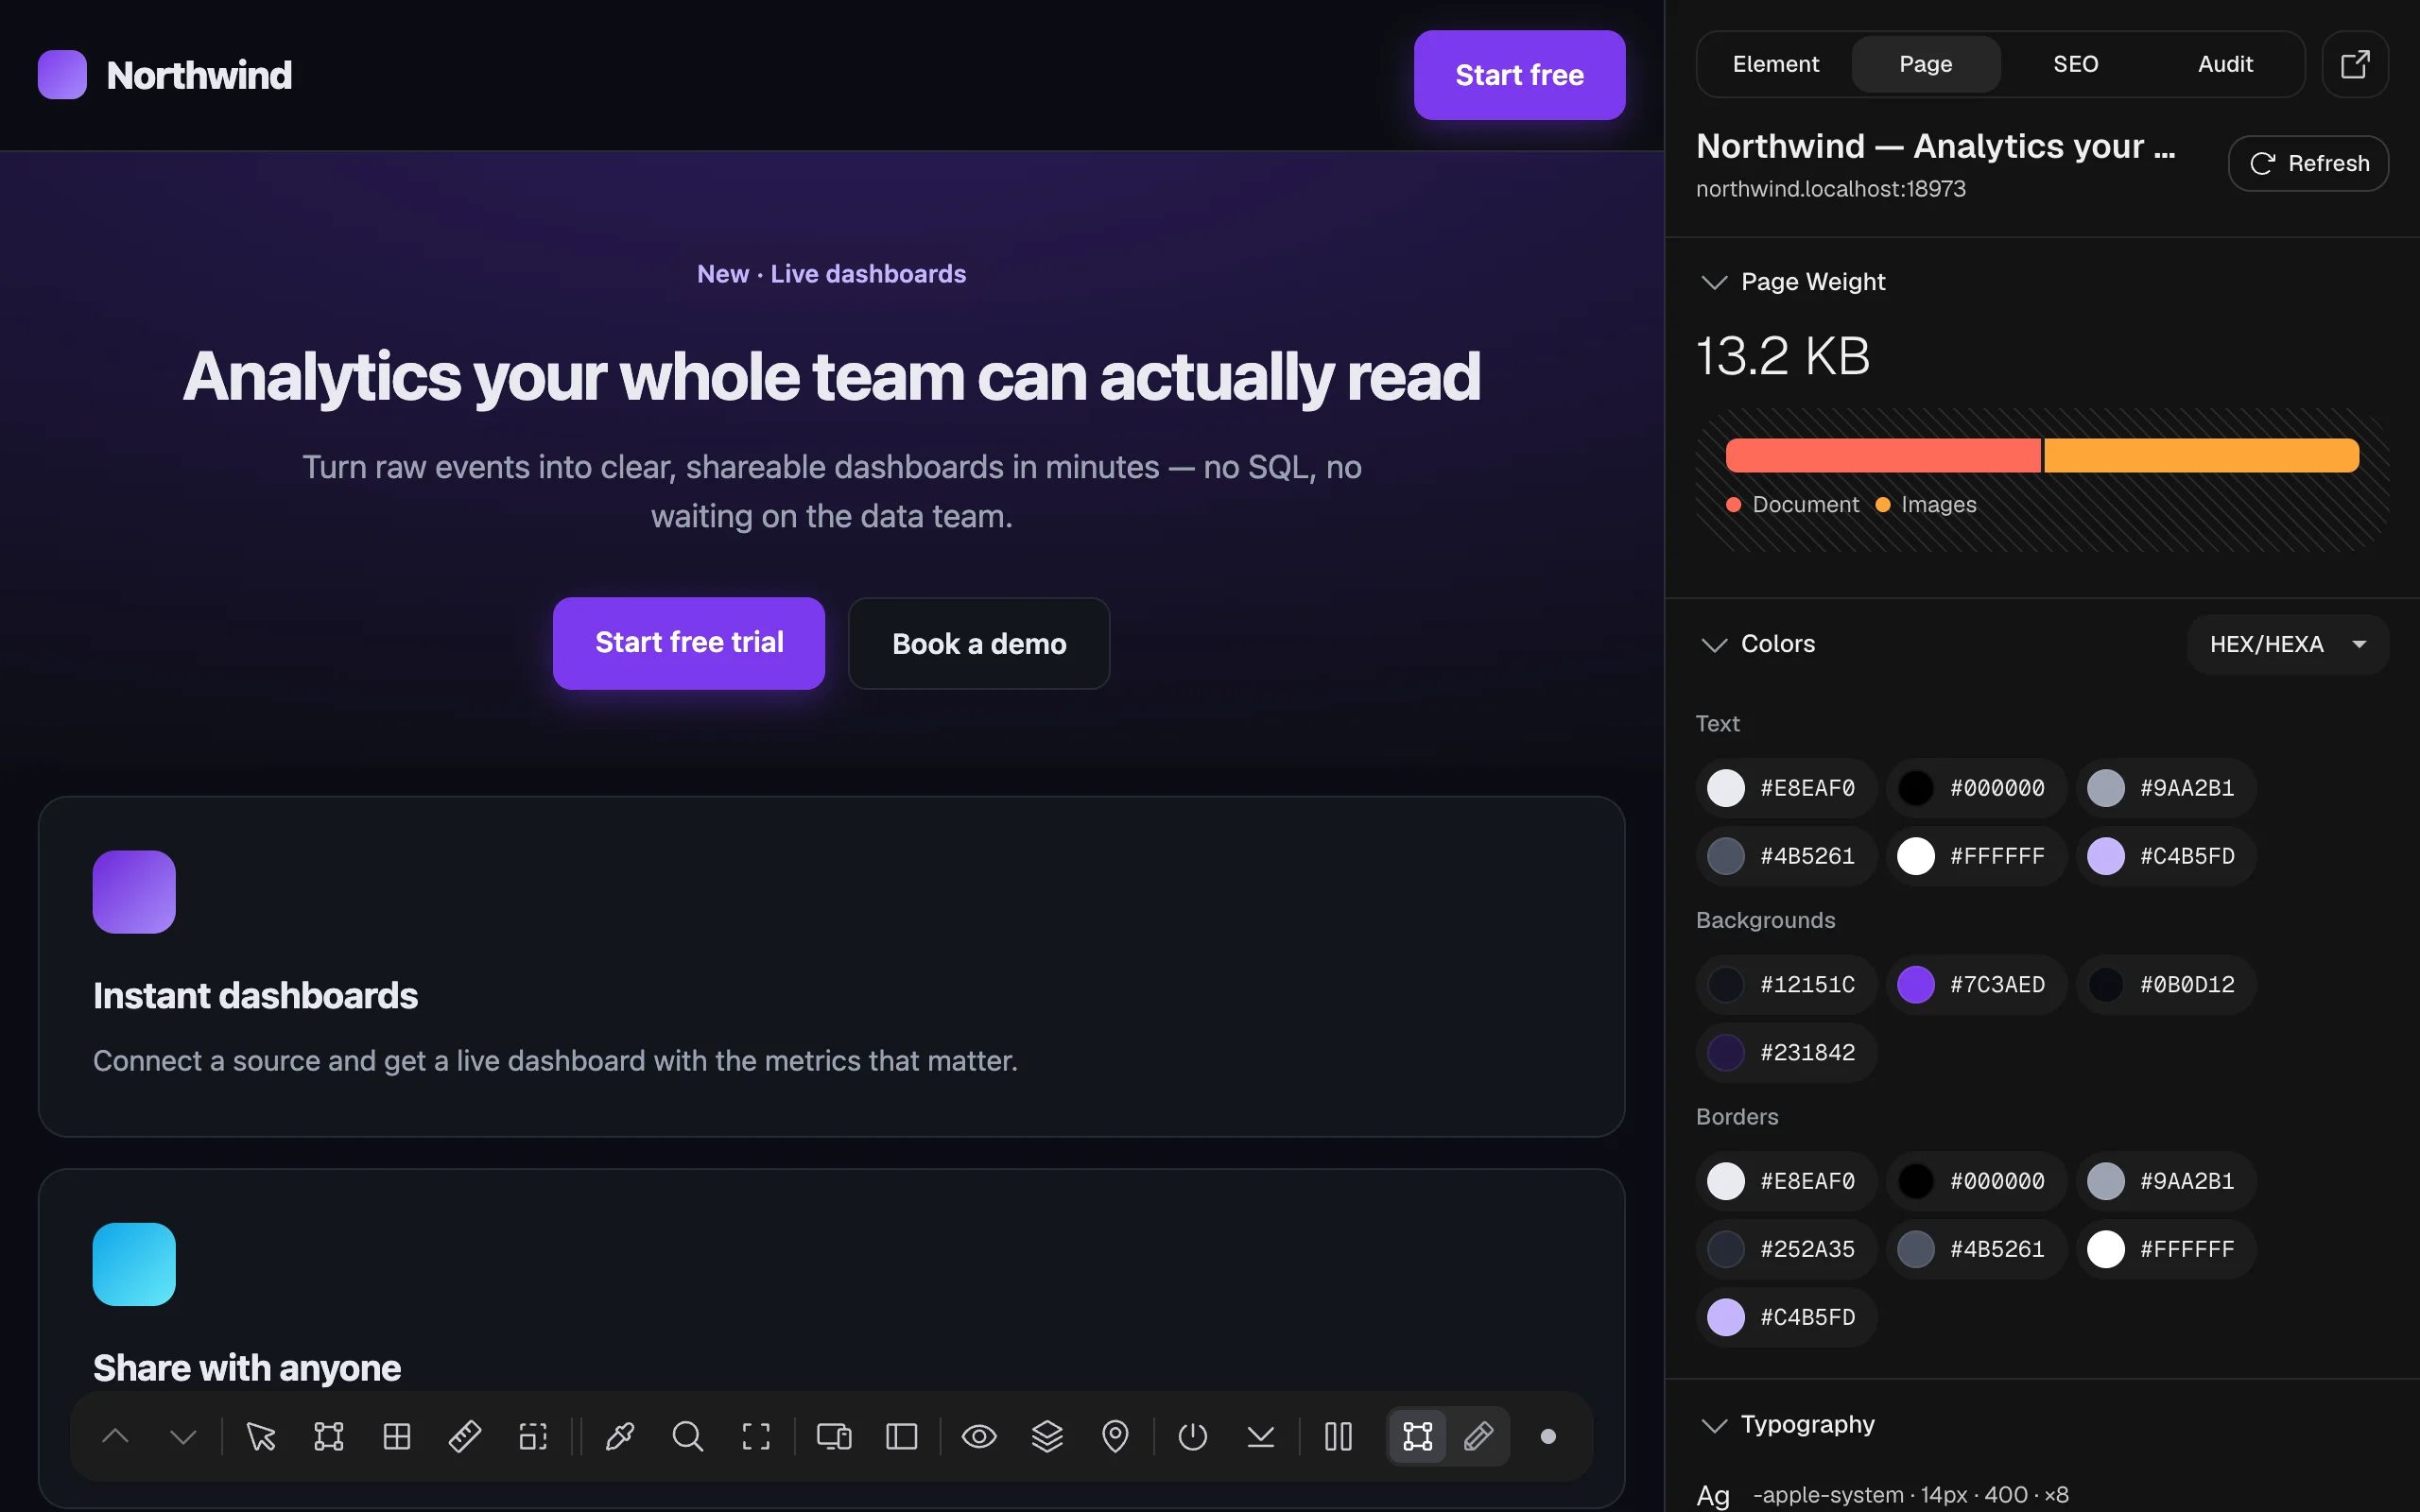Select the highlighted inspect mode box icon
Viewport: 2420px width, 1512px height.
[1418, 1437]
